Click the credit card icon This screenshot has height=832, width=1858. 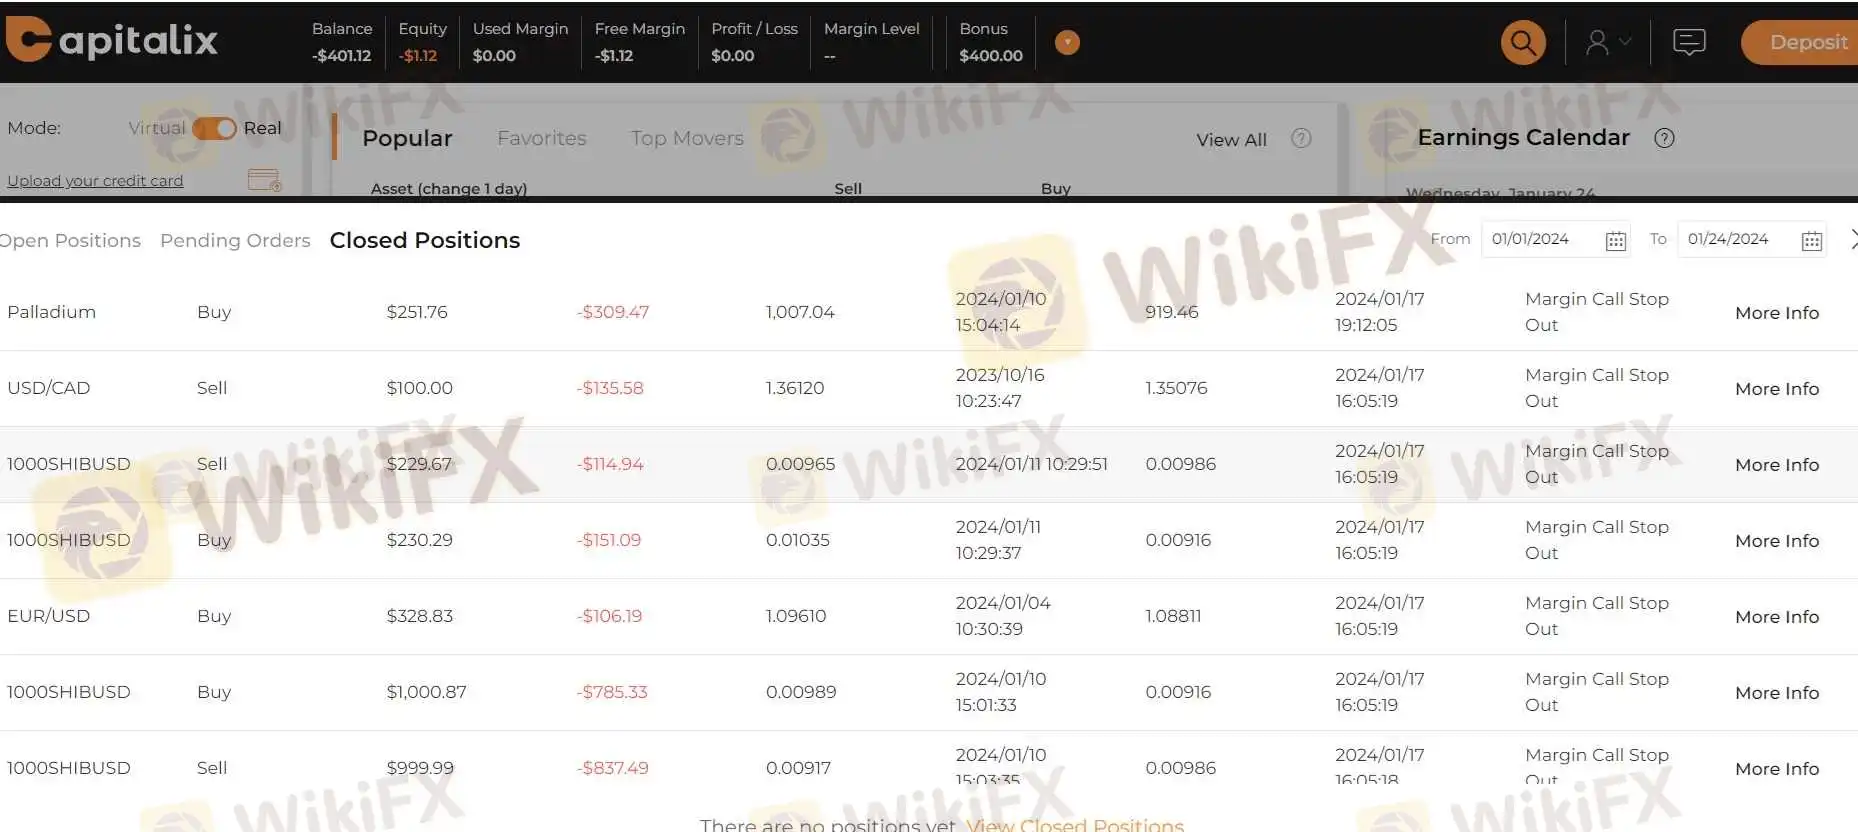point(264,180)
